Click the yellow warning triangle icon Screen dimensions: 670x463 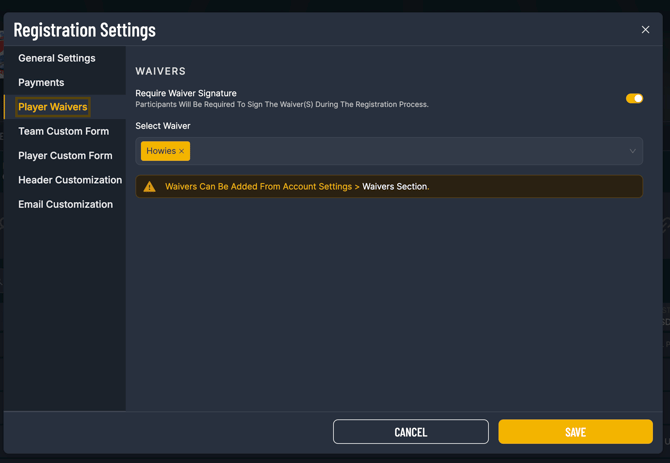(150, 187)
